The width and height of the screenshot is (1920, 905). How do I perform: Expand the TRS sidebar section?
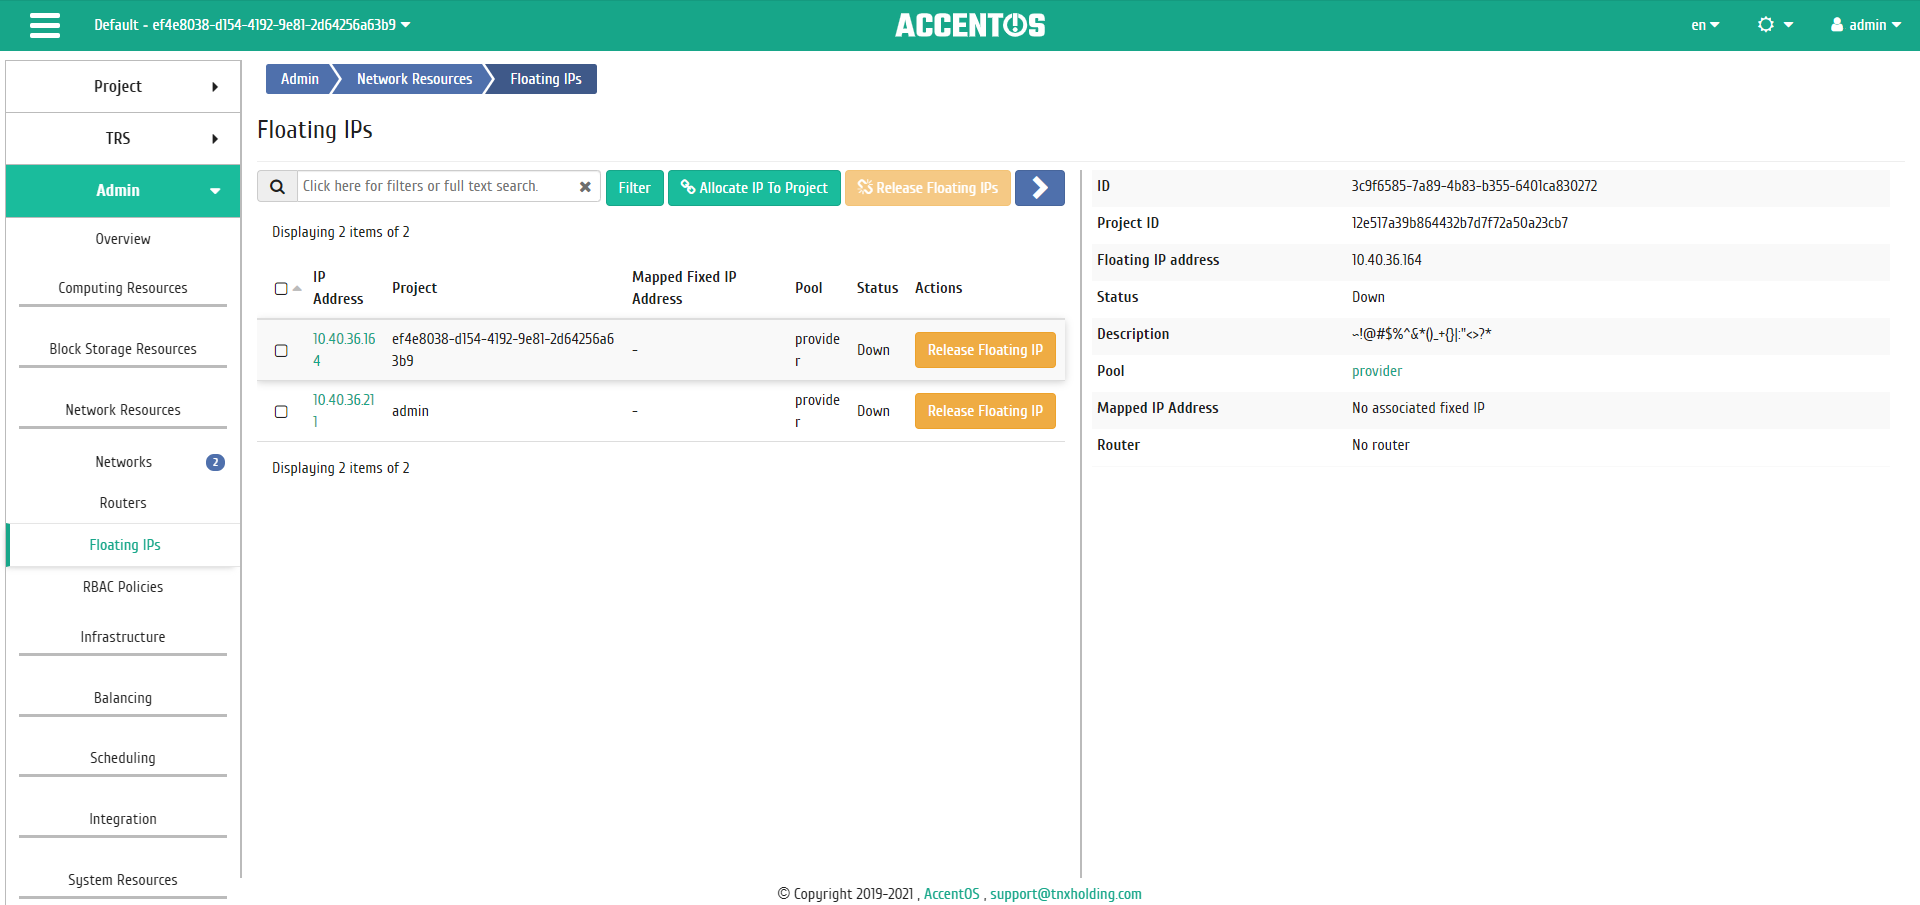tap(123, 138)
